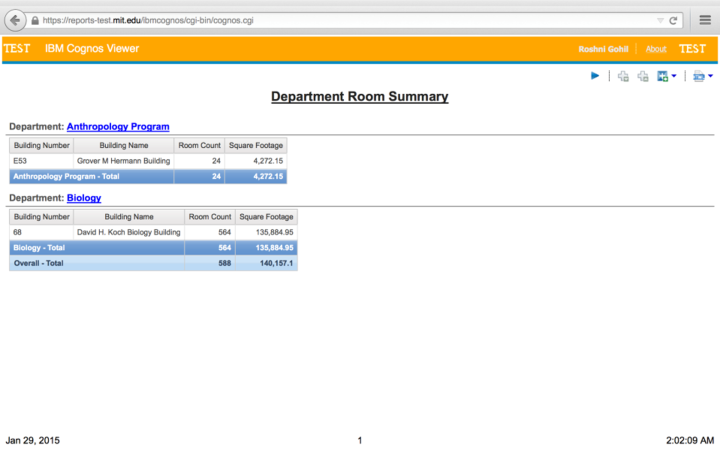Click the Run report play icon
Screen dimensions: 720x450
pos(595,76)
